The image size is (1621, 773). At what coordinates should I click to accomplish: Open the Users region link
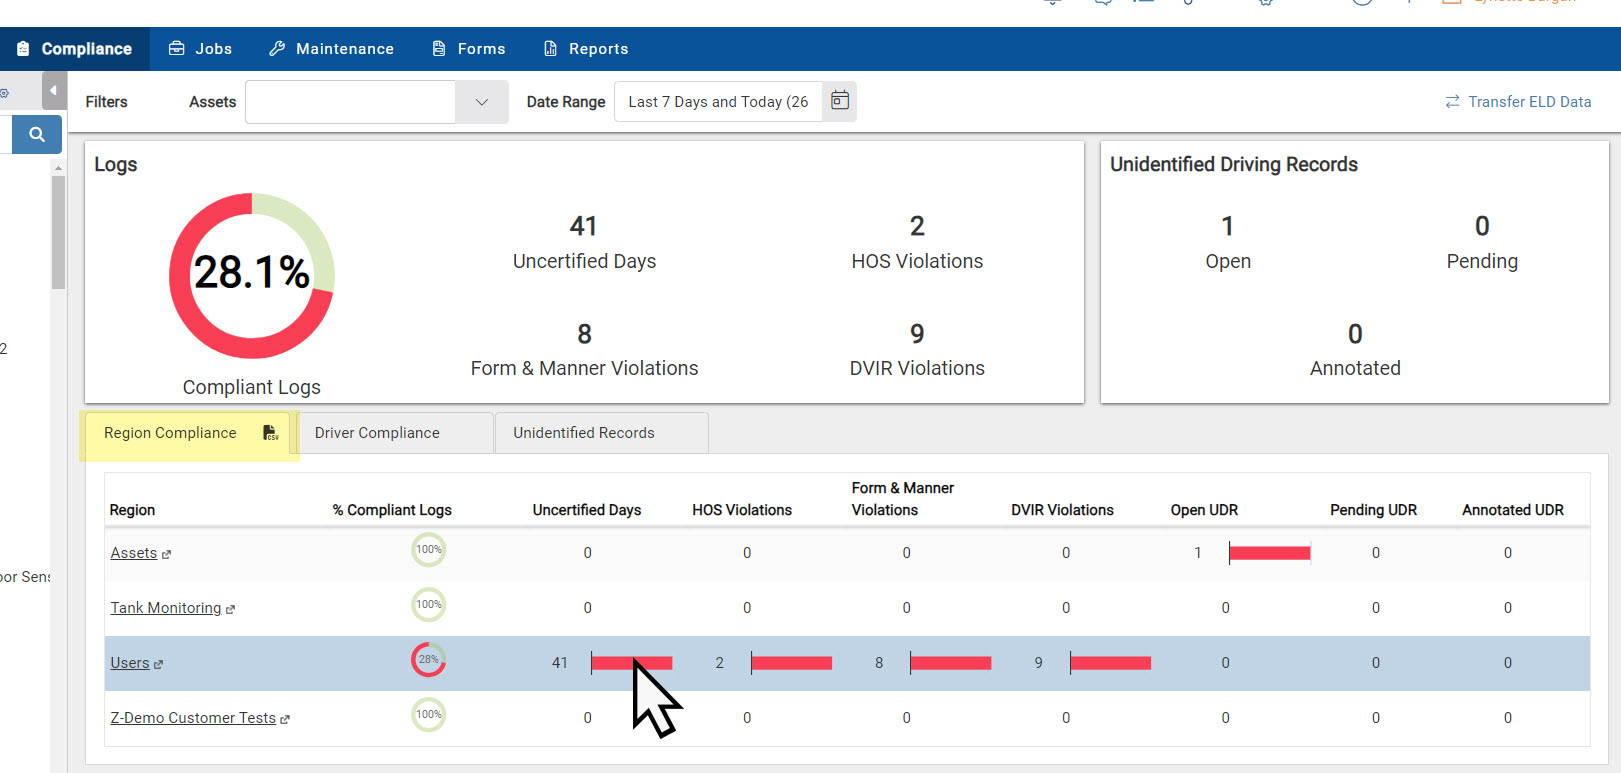point(130,663)
